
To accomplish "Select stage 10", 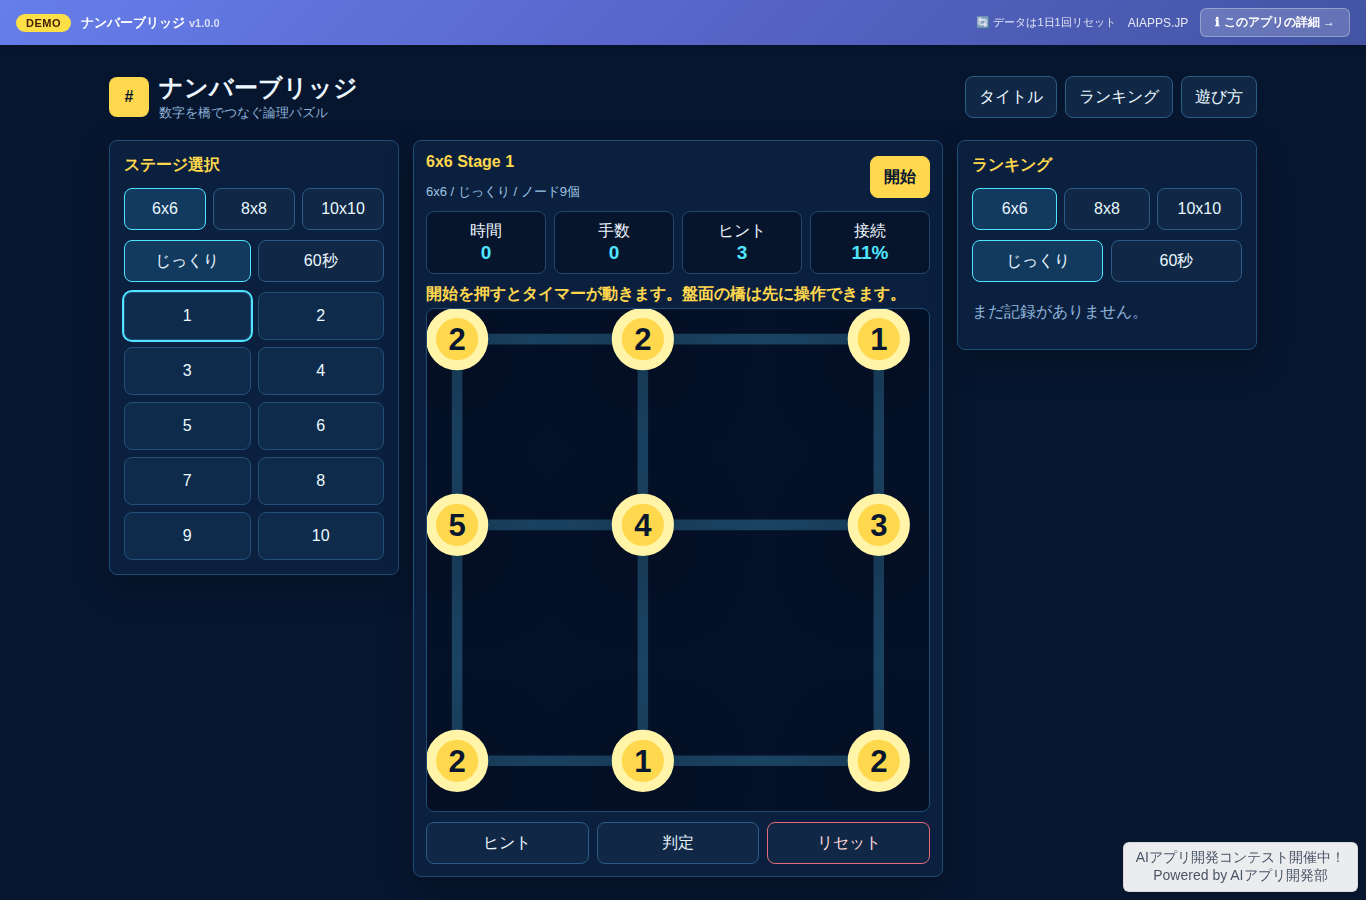I will click(x=321, y=536).
